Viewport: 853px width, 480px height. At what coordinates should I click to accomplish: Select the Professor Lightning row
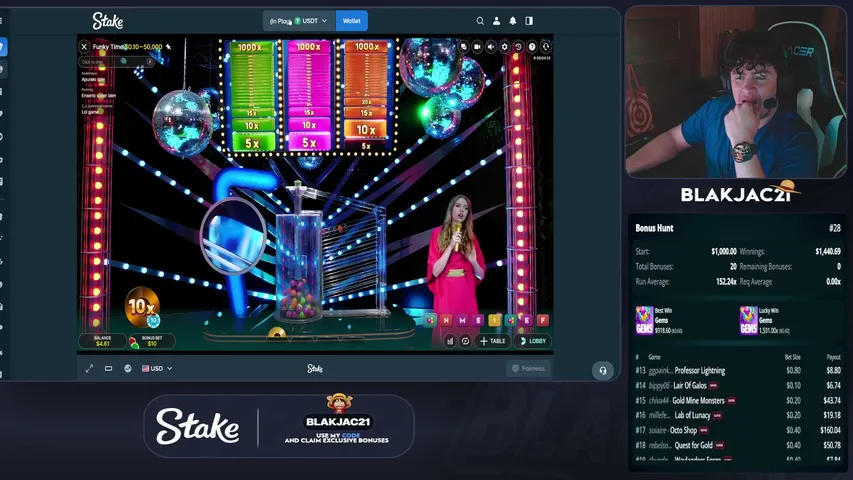[x=738, y=371]
